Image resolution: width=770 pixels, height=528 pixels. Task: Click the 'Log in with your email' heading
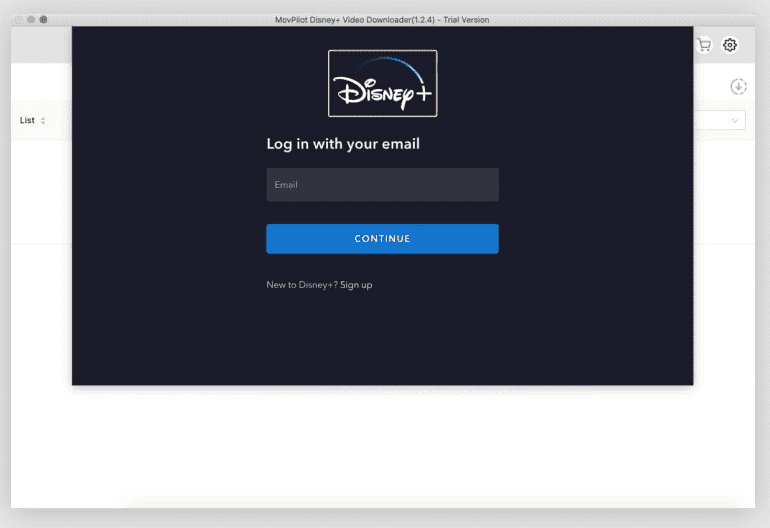click(x=343, y=144)
